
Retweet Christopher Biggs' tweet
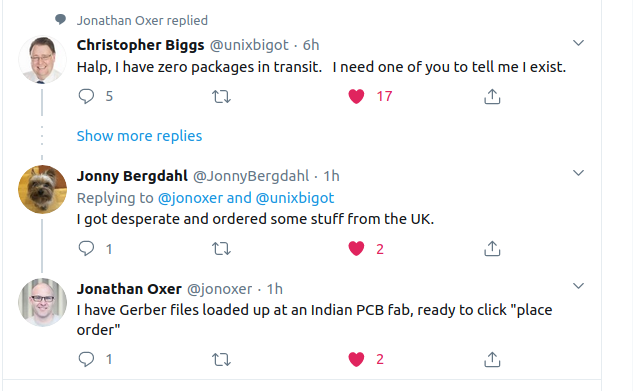pyautogui.click(x=221, y=96)
